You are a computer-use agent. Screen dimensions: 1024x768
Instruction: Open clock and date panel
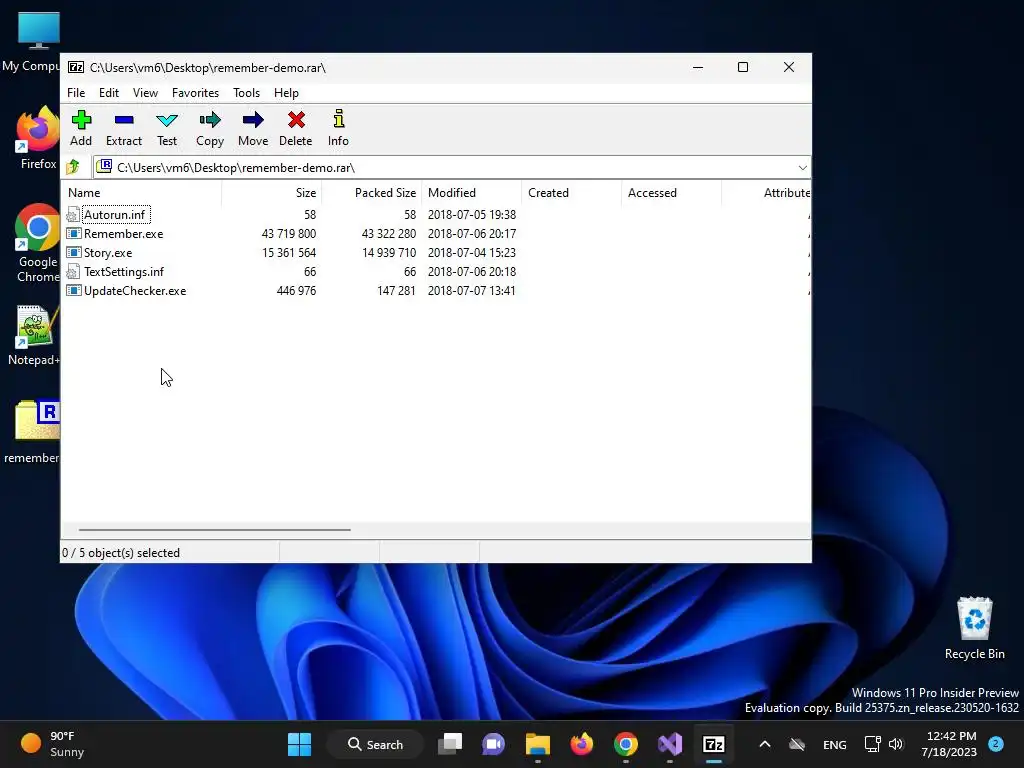949,744
